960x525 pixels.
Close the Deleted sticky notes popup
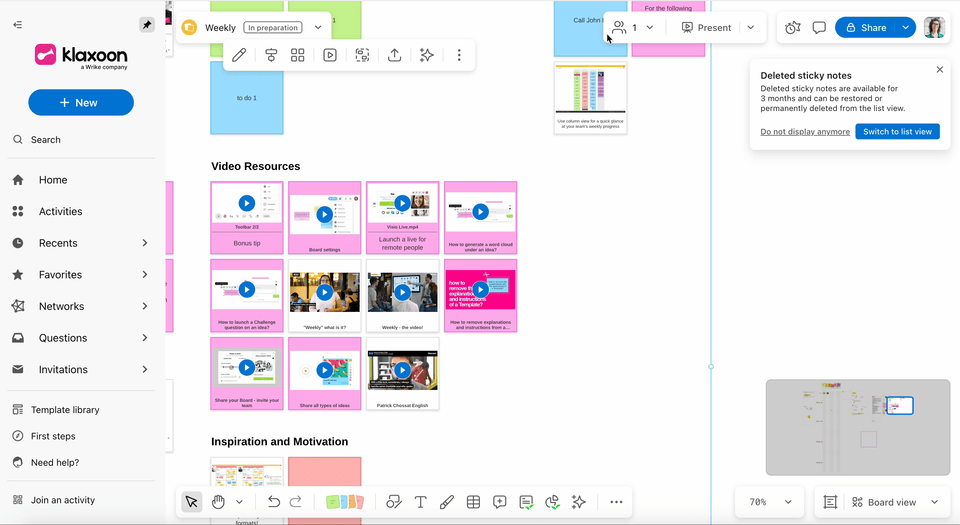pos(940,70)
